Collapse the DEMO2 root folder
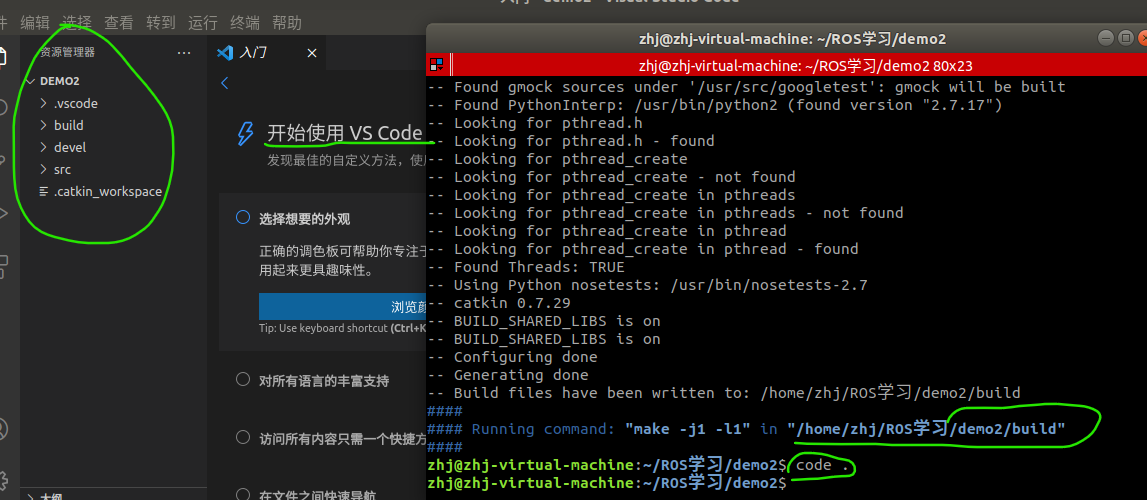 [x=29, y=81]
